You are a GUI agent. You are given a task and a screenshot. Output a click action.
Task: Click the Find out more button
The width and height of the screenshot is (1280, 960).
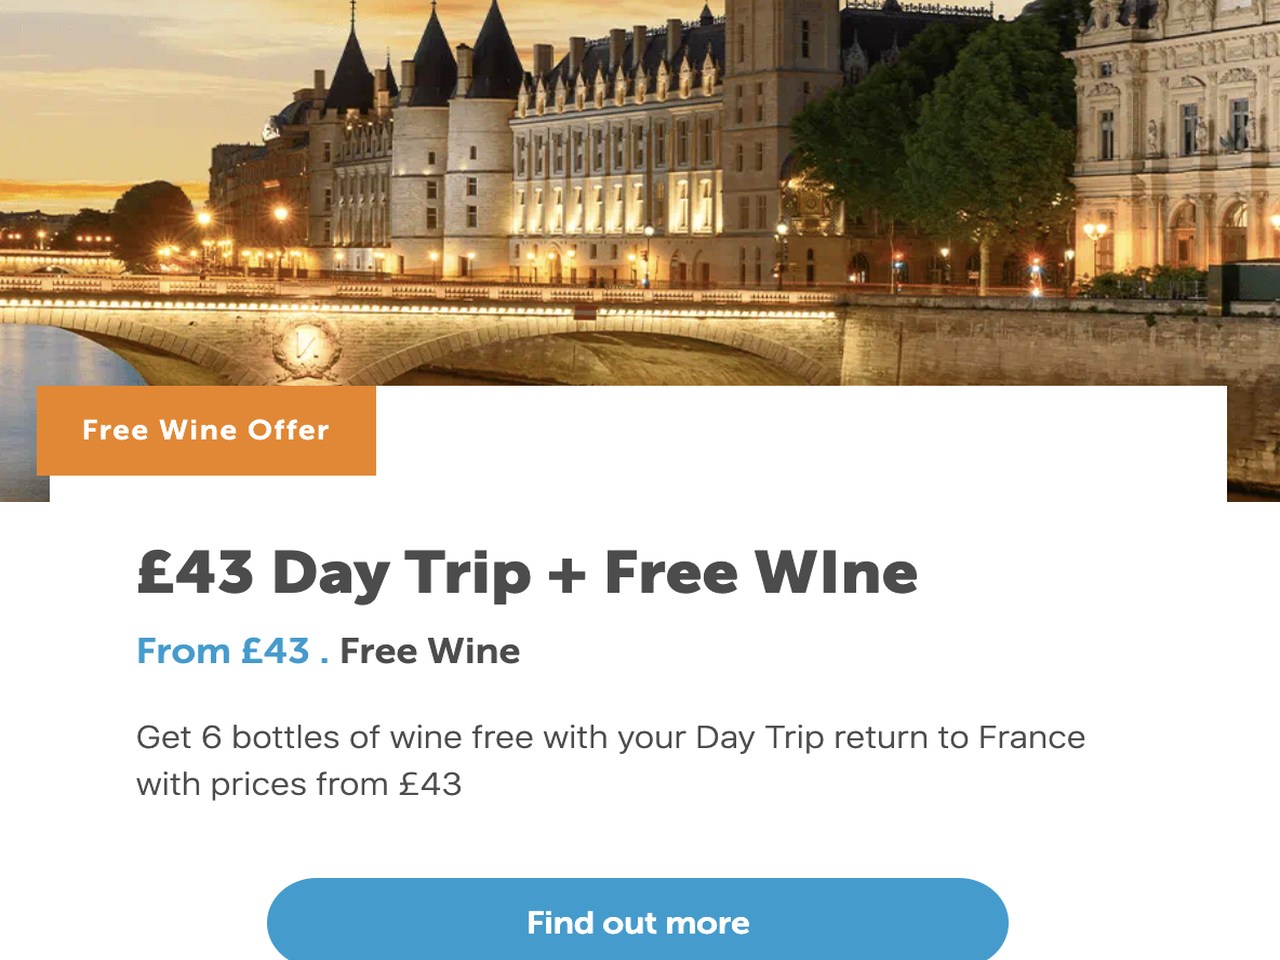(x=637, y=921)
